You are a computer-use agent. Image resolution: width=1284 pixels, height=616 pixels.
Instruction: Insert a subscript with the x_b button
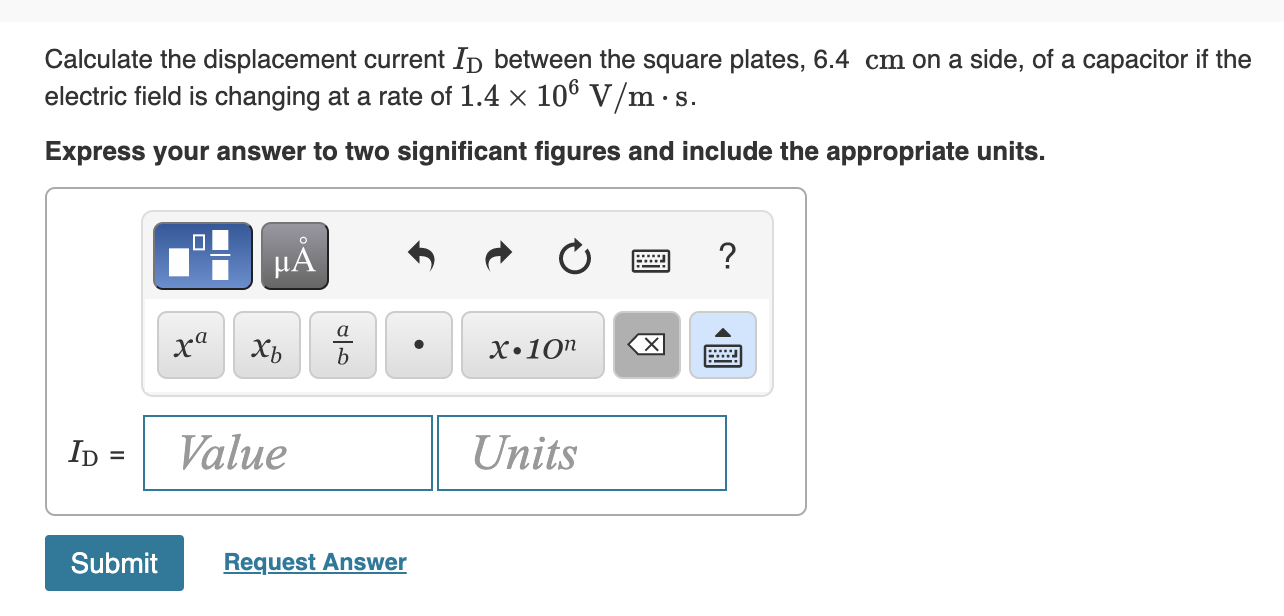[266, 344]
